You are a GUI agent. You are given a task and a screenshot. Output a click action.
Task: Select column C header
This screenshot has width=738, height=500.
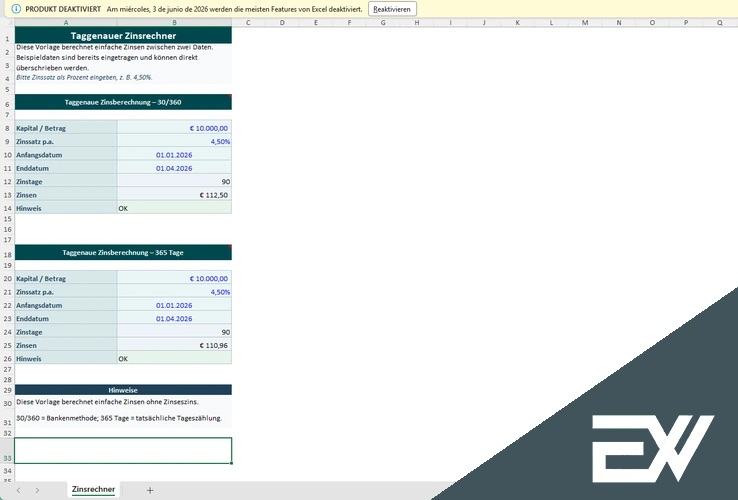pos(248,23)
